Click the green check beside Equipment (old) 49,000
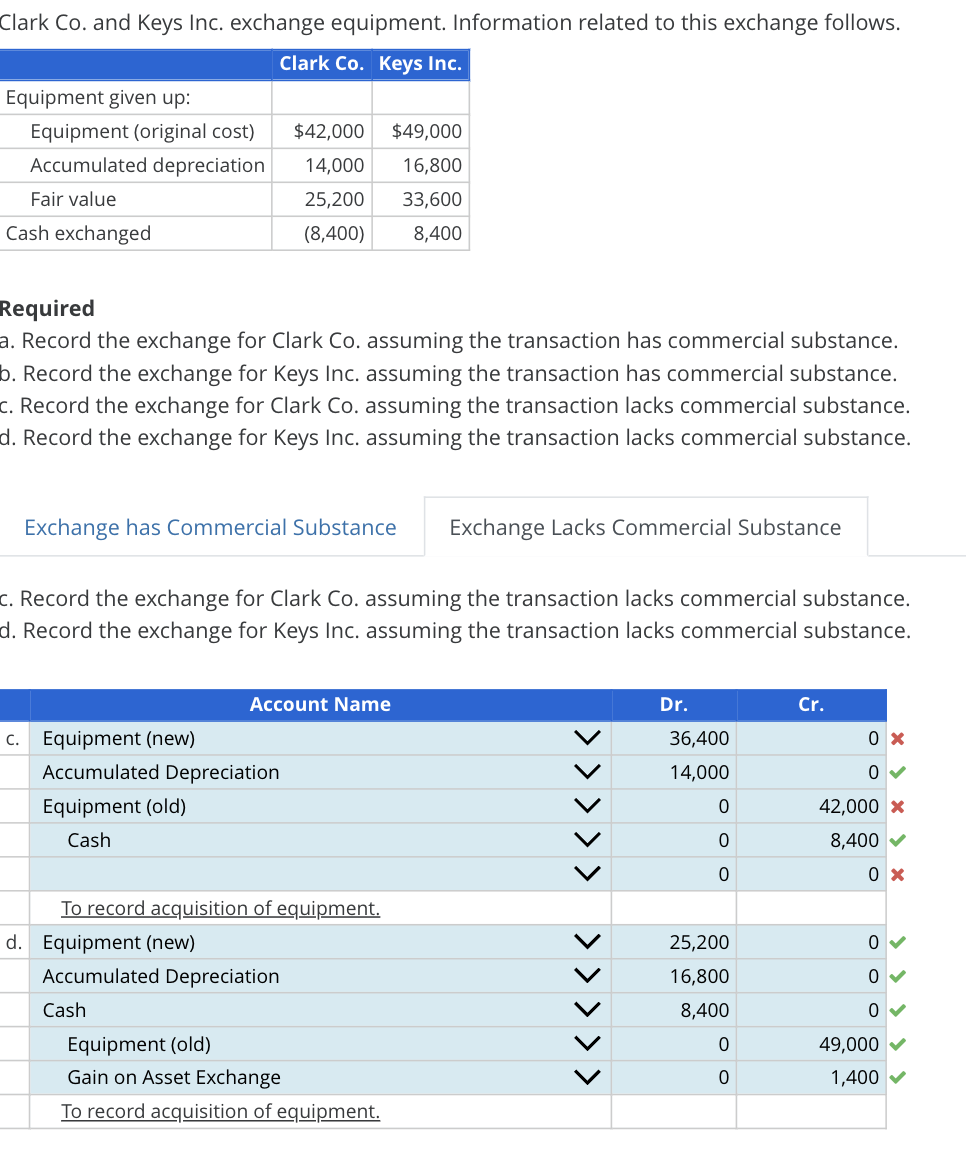 point(897,1044)
